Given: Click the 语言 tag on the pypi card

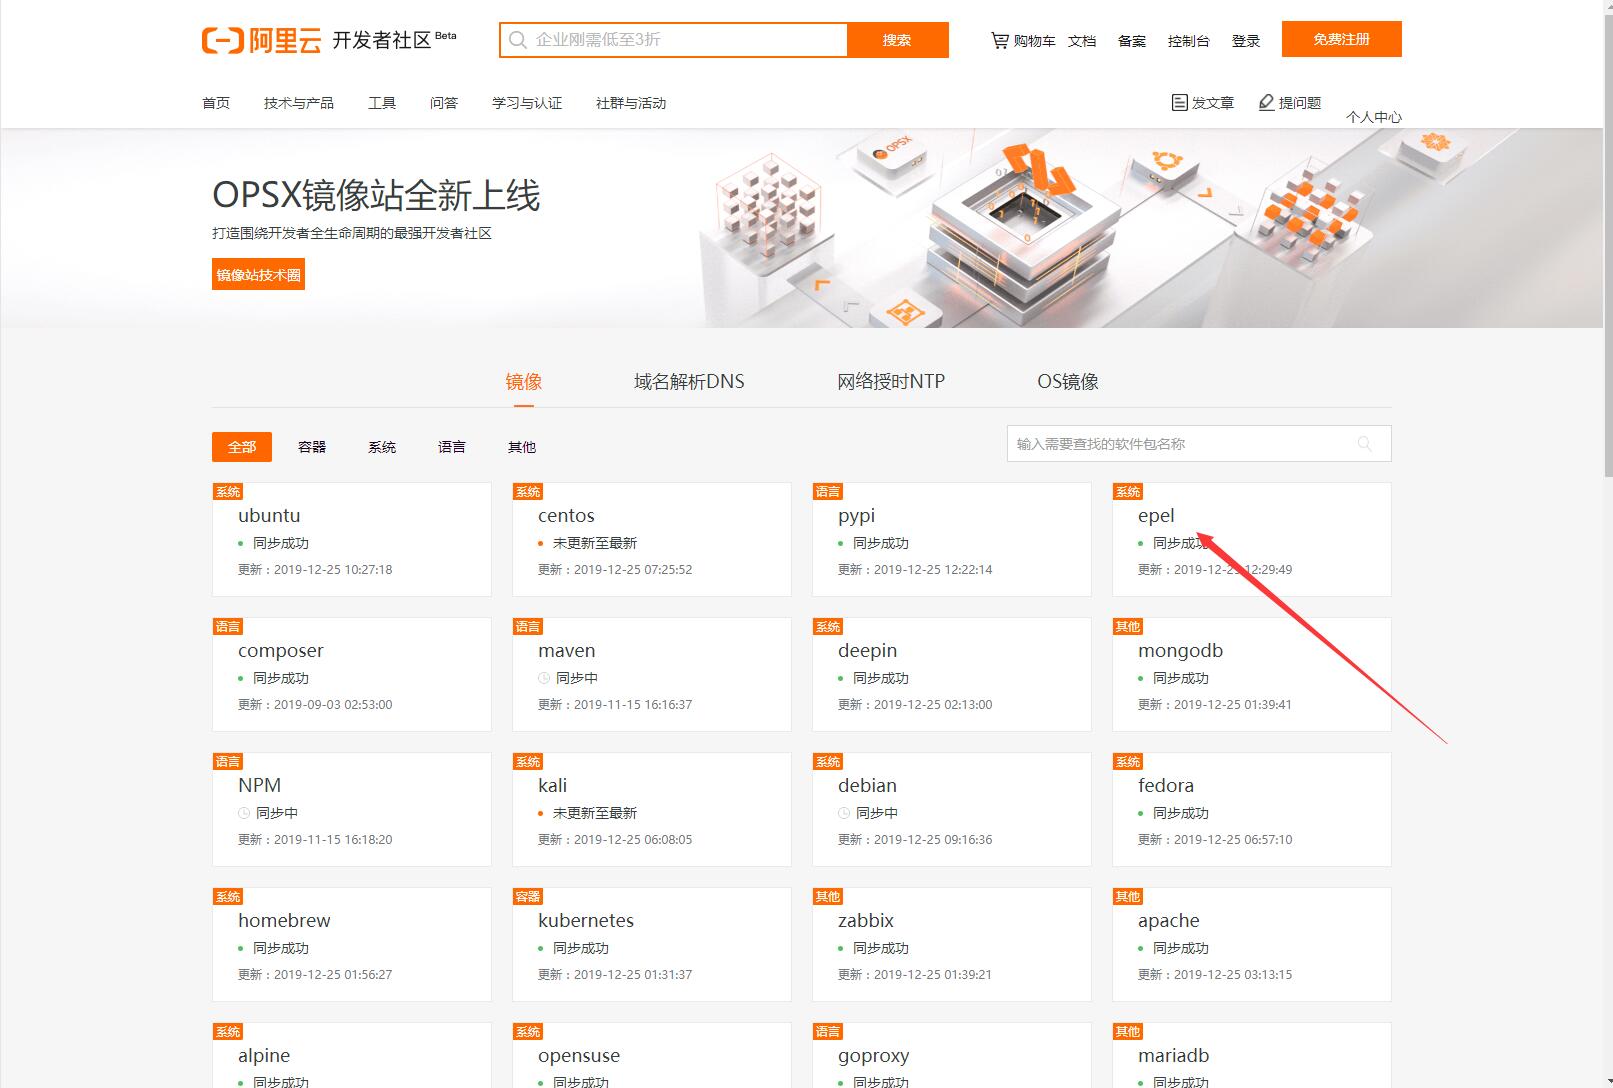Looking at the screenshot, I should pos(828,491).
